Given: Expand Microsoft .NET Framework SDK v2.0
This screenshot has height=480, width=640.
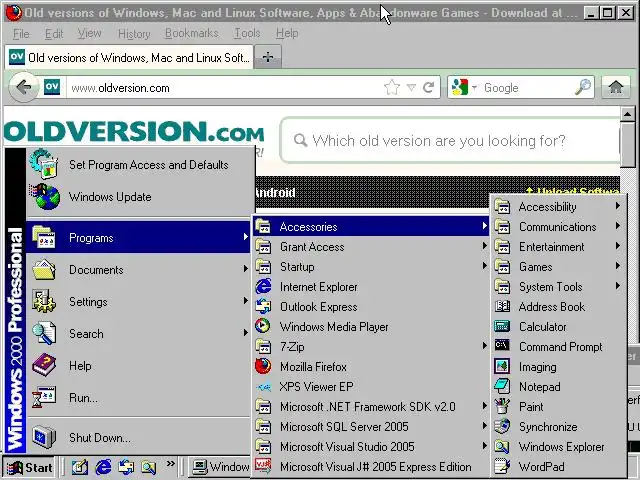Looking at the screenshot, I should pos(371,407).
